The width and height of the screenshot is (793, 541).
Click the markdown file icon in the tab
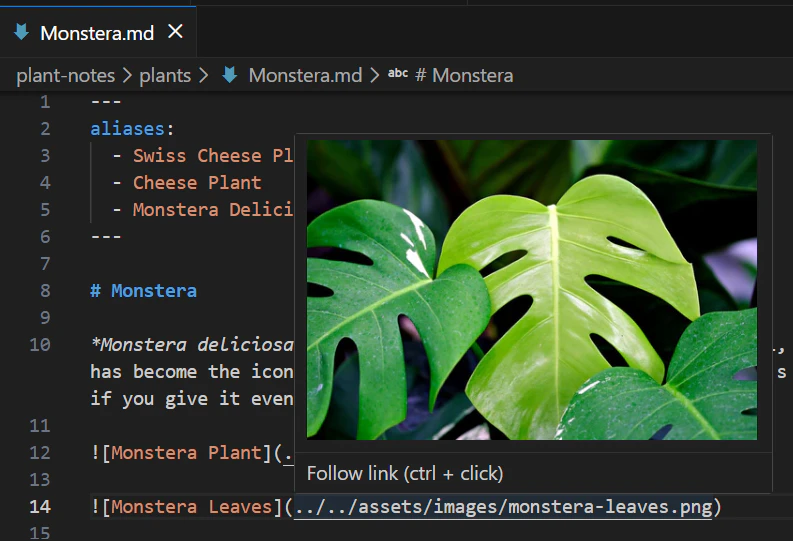21,32
